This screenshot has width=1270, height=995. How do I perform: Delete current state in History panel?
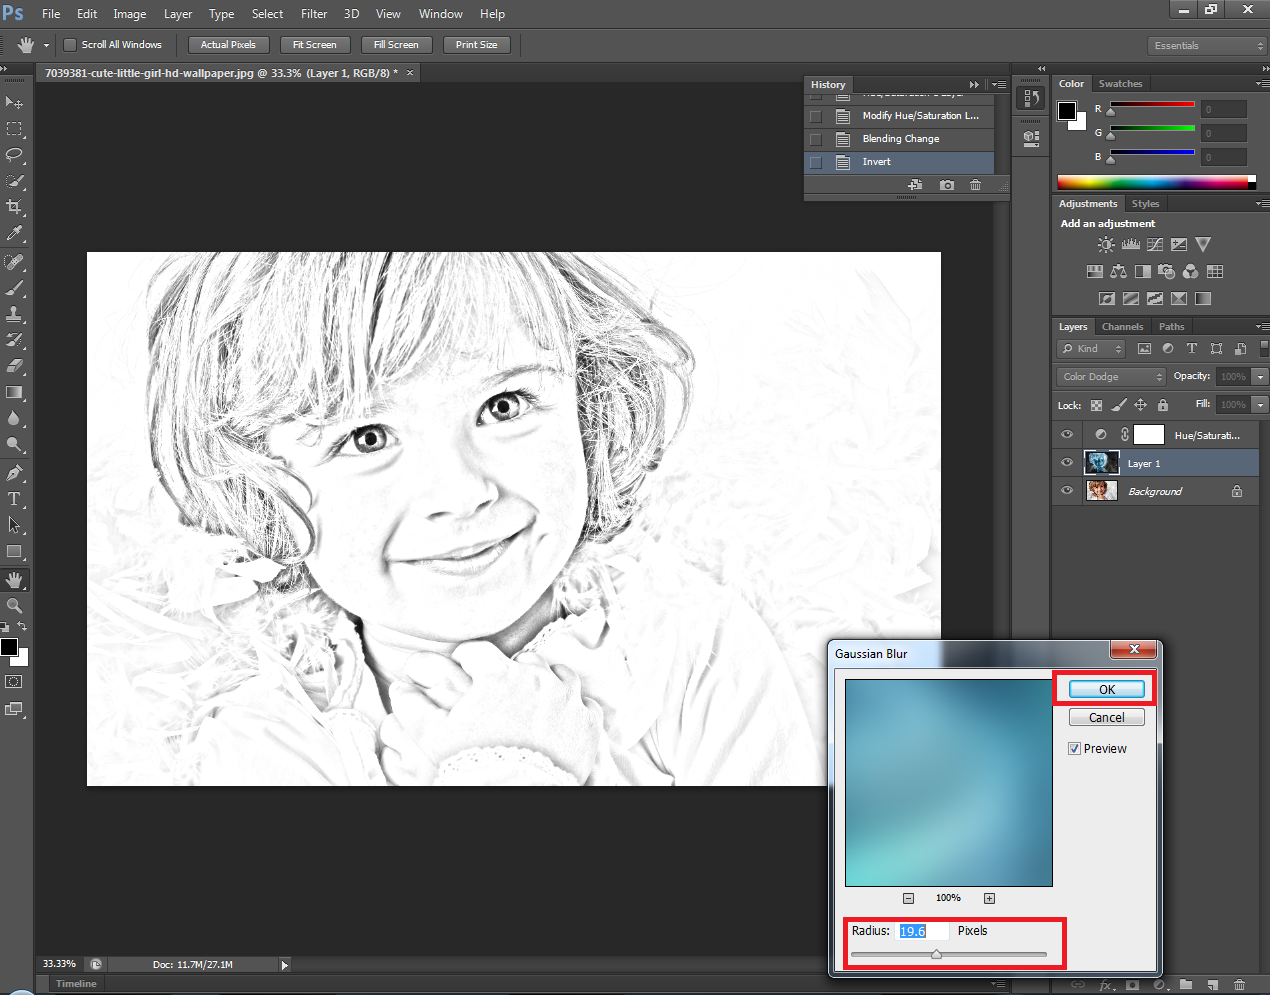point(975,185)
